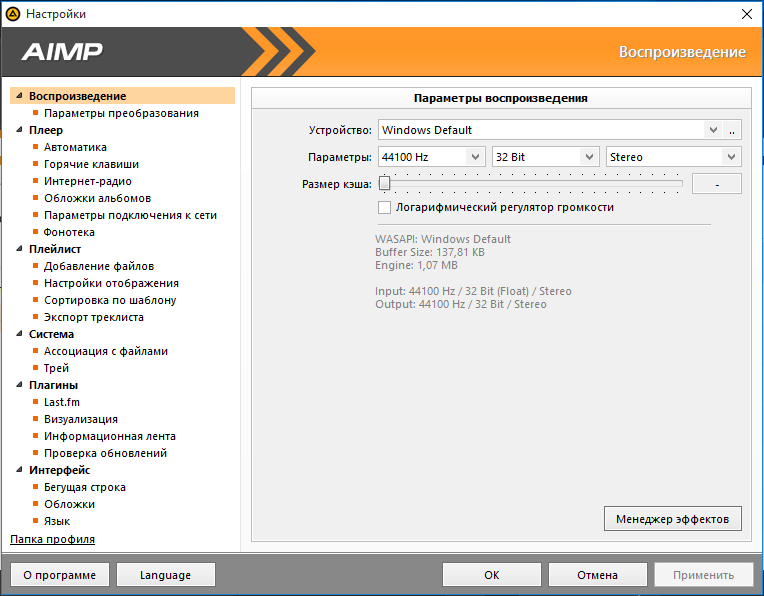Open the Бегущая строка settings page
Viewport: 764px width, 596px height.
tap(85, 487)
